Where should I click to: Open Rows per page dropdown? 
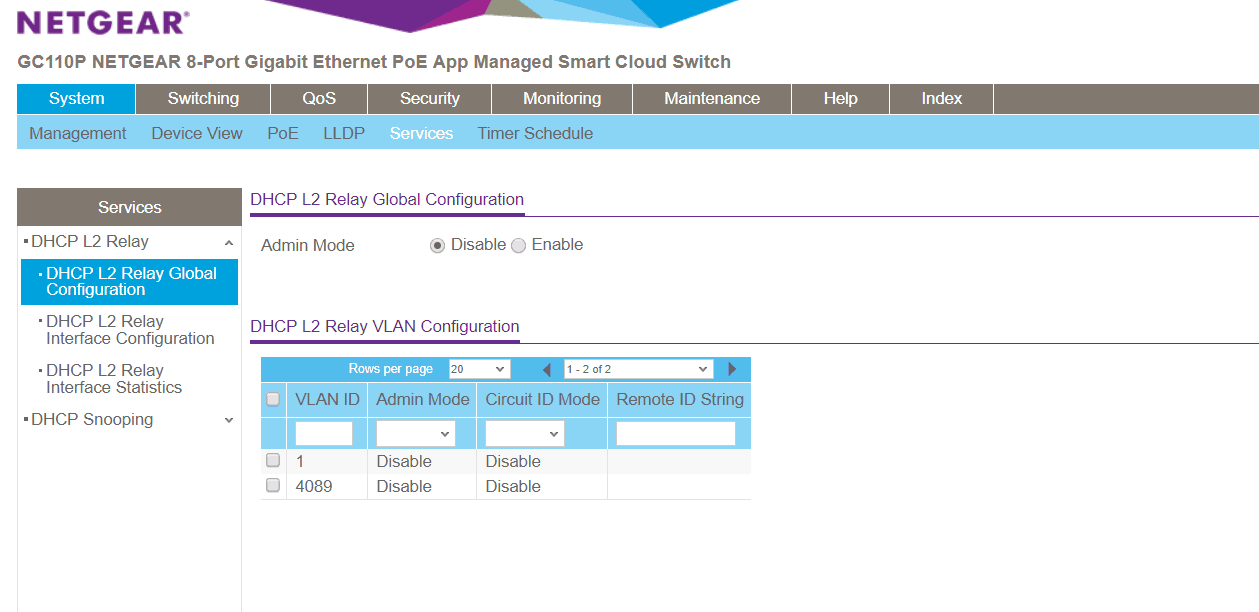pos(479,370)
